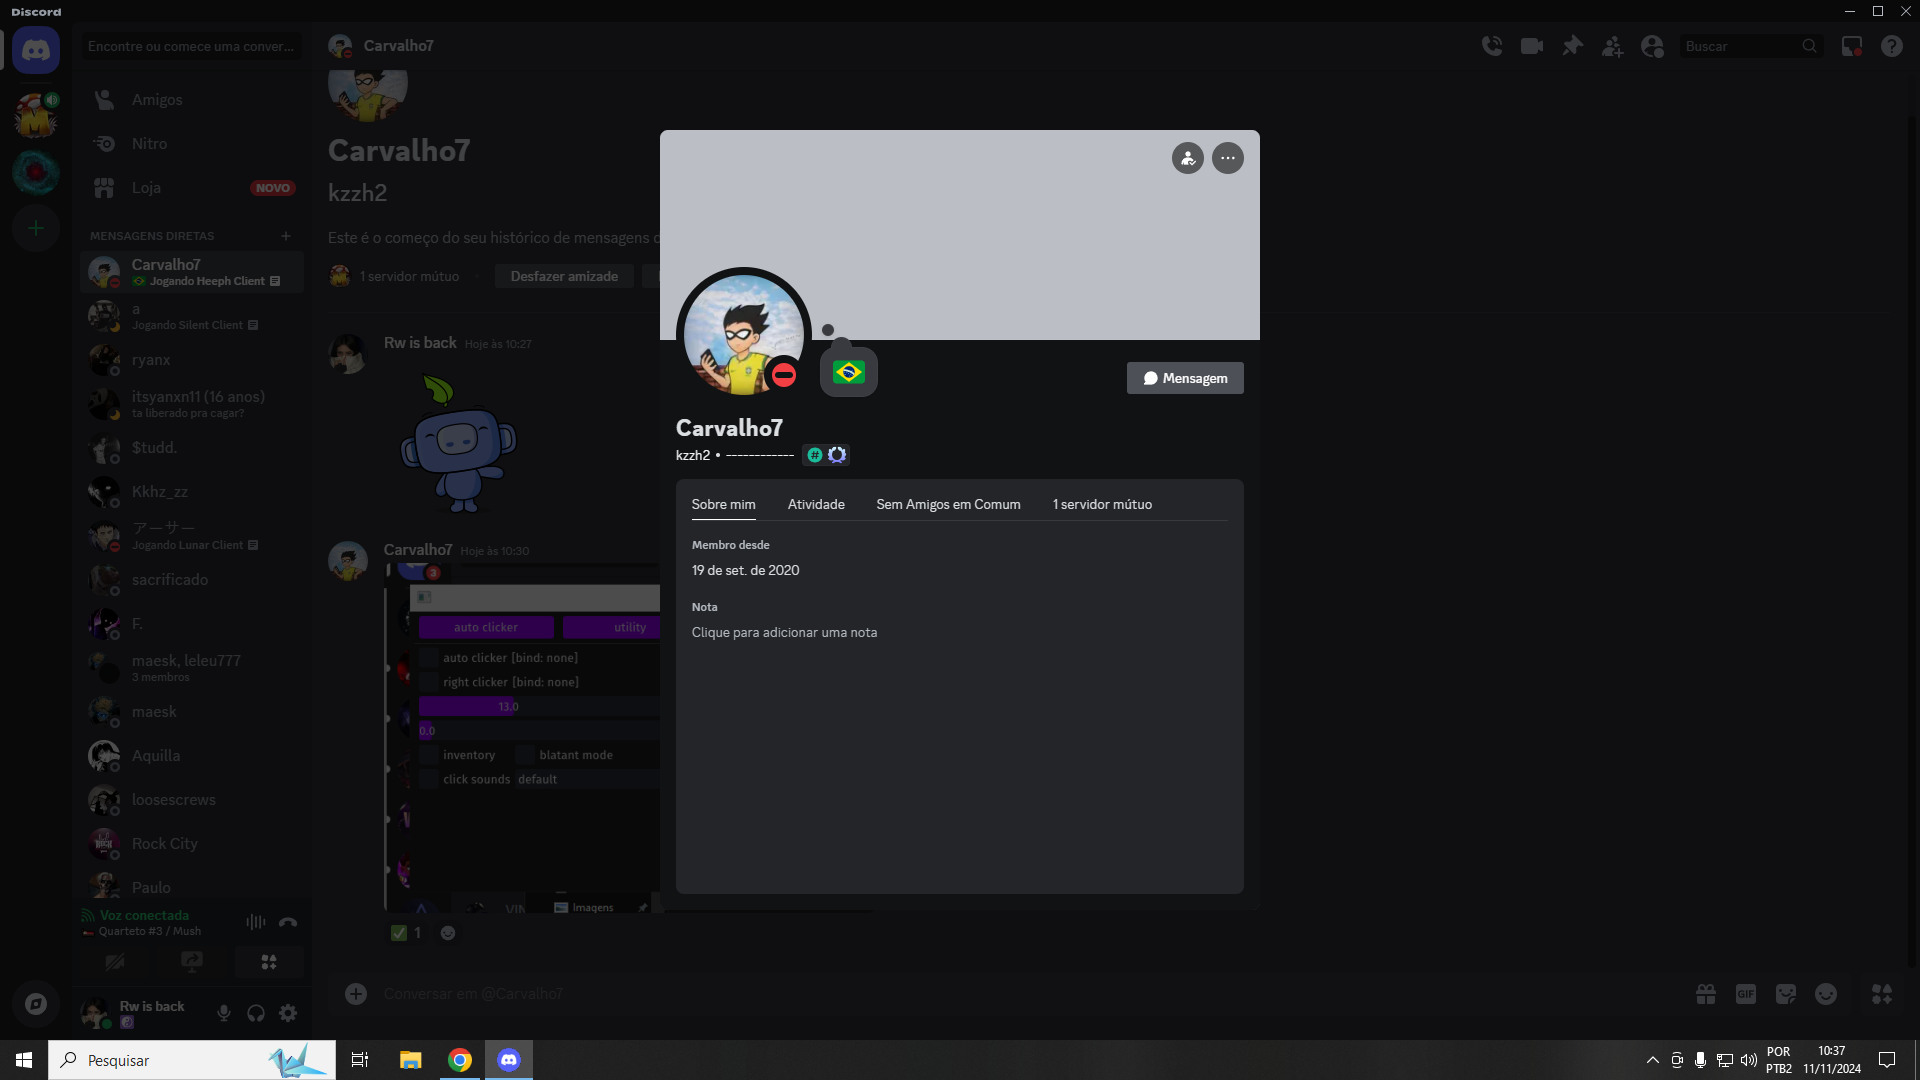Open the Aquilla direct message
Viewport: 1920px width, 1080px height.
[x=192, y=756]
